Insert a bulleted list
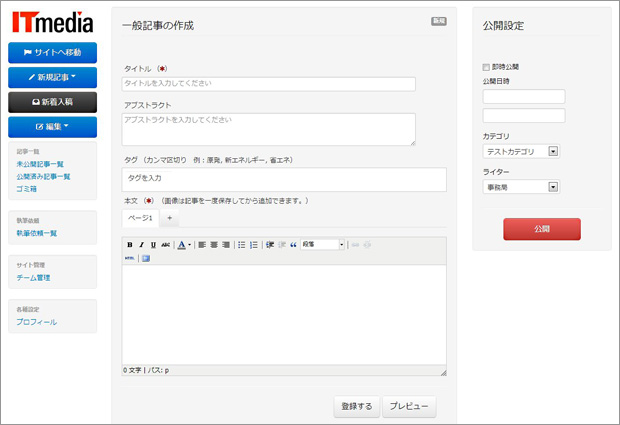Screen dimensions: 620x425 (241, 244)
